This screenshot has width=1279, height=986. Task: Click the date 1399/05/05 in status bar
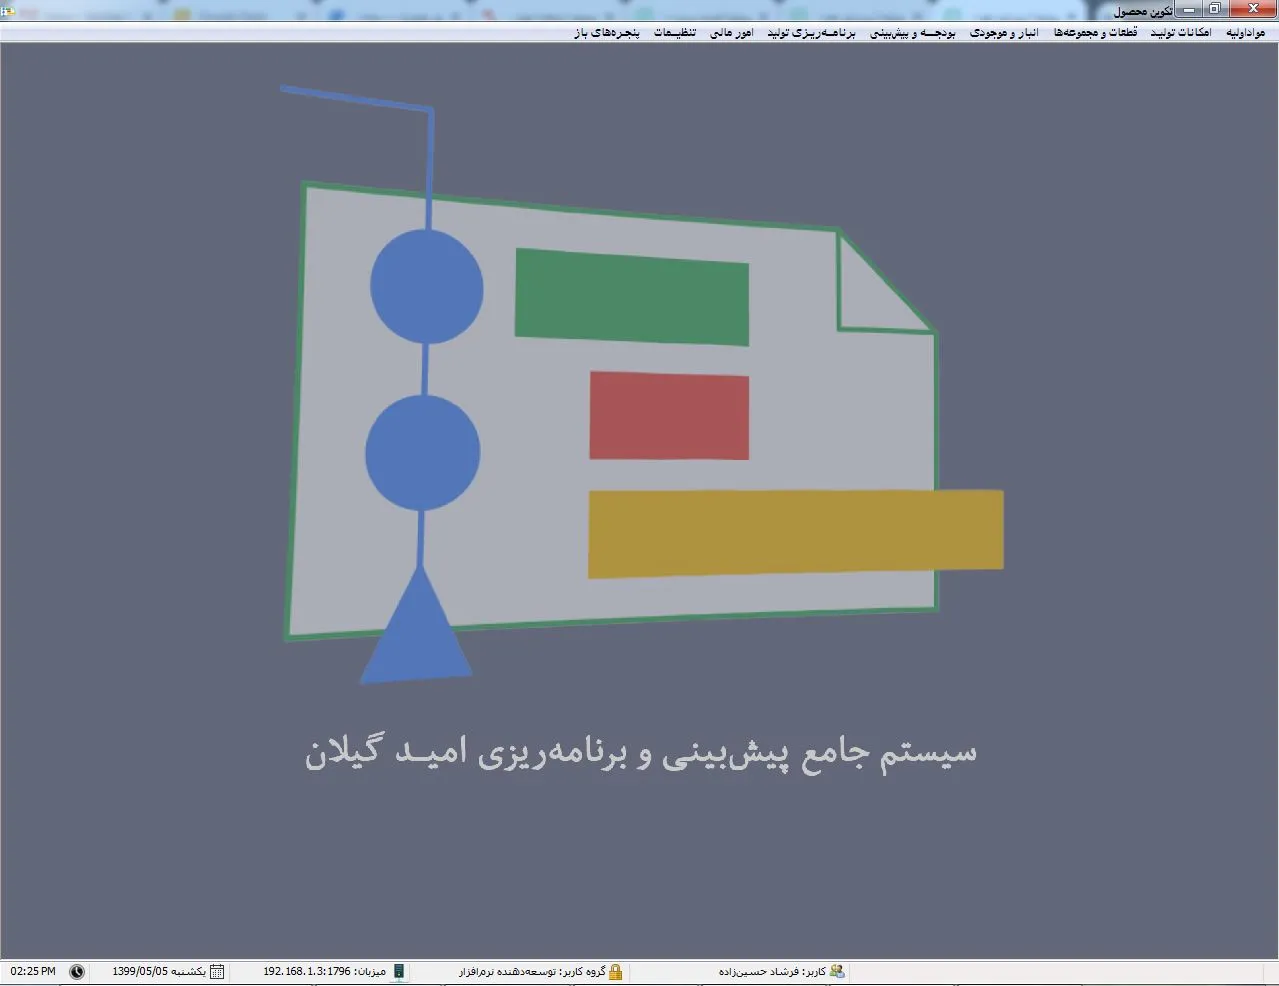(140, 971)
